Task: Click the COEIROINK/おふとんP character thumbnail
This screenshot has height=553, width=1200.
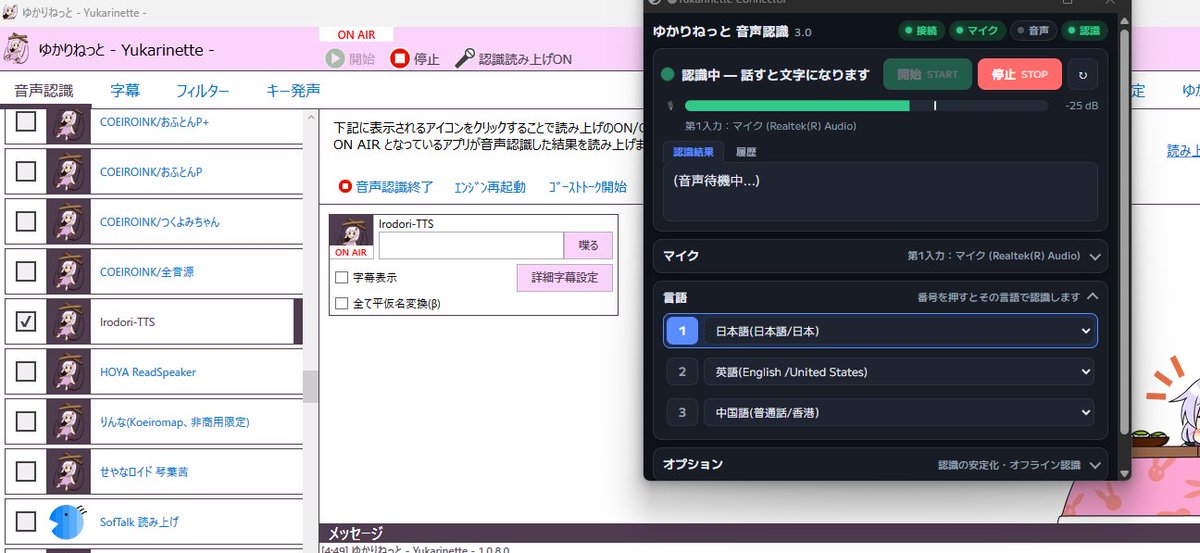Action: tap(68, 172)
